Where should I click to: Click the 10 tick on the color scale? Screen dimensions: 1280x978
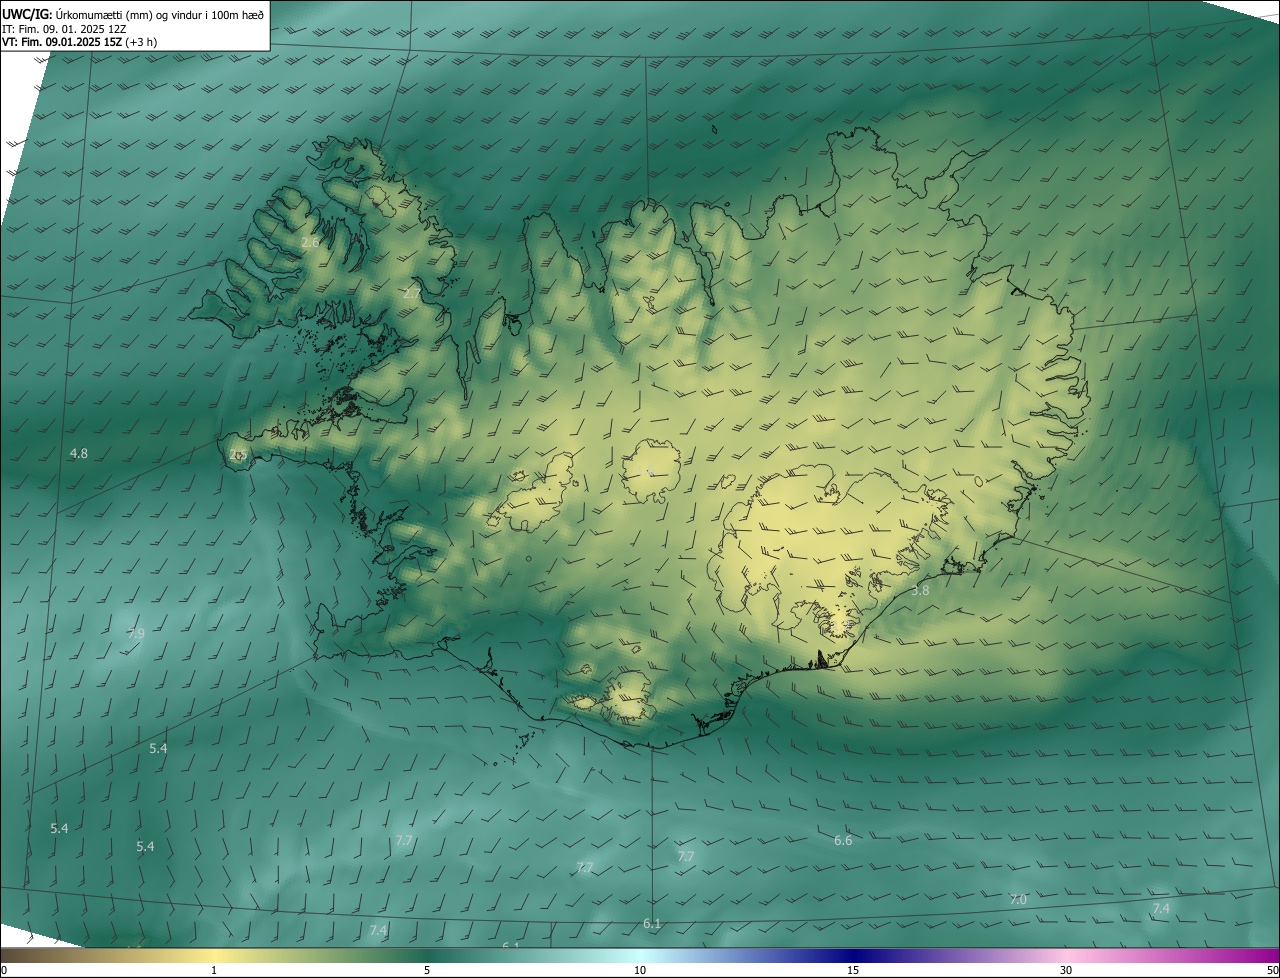(x=640, y=970)
